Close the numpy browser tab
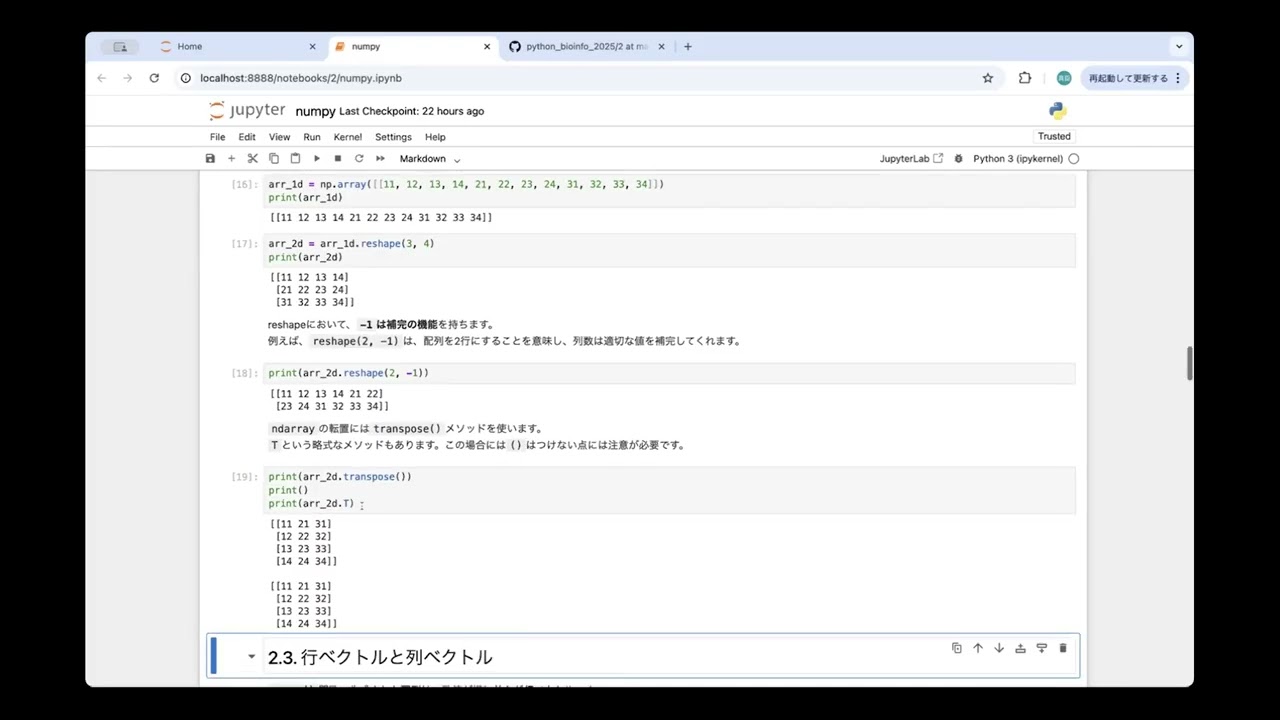This screenshot has height=720, width=1280. click(x=487, y=46)
